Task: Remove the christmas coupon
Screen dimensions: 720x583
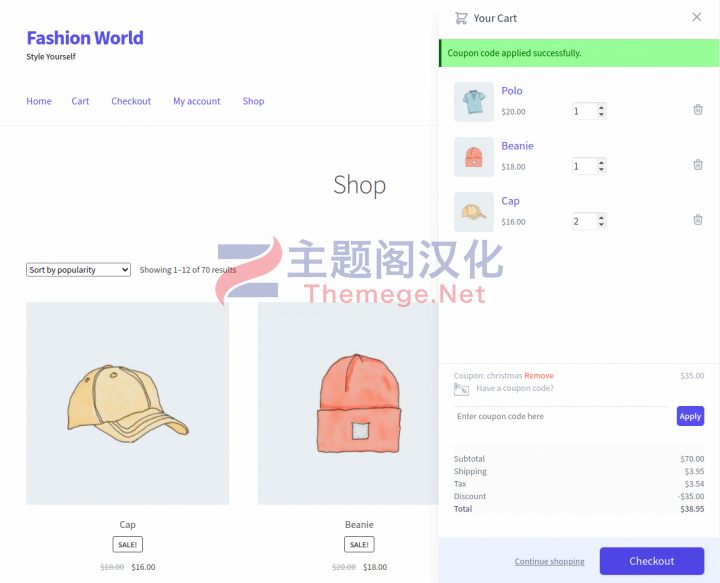Action: pyautogui.click(x=539, y=376)
